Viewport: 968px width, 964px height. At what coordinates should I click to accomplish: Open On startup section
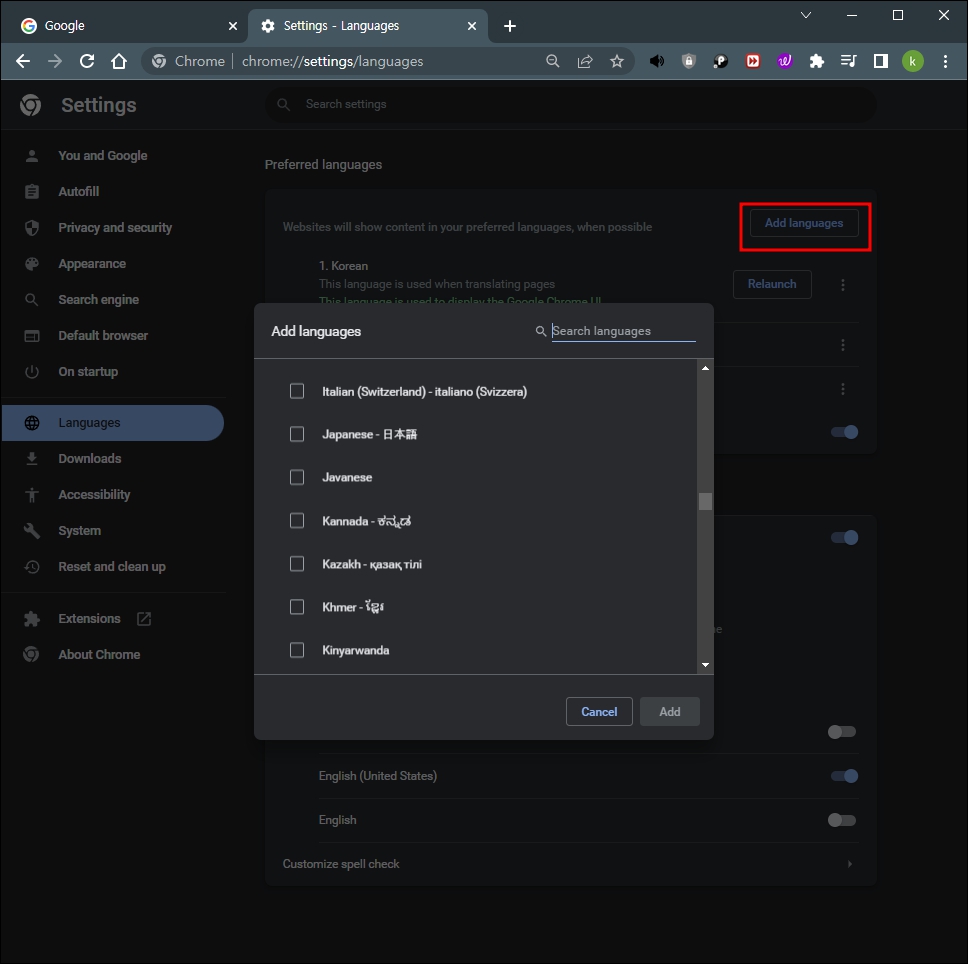[x=88, y=372]
